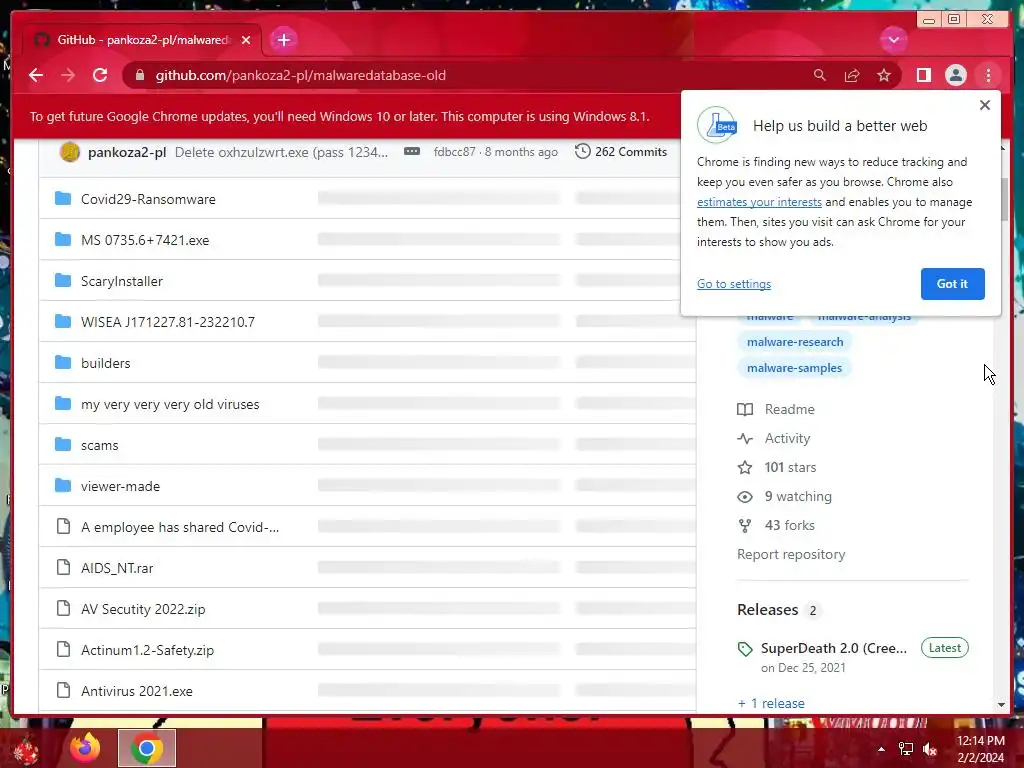
Task: Open Go to settings link
Action: coord(733,284)
